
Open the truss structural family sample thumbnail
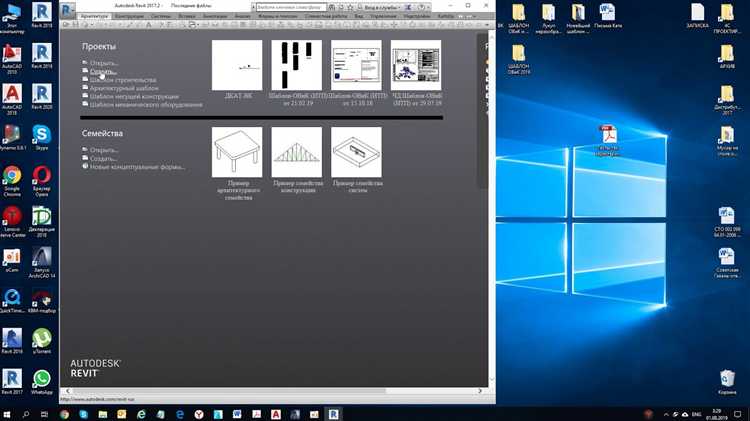pos(297,152)
